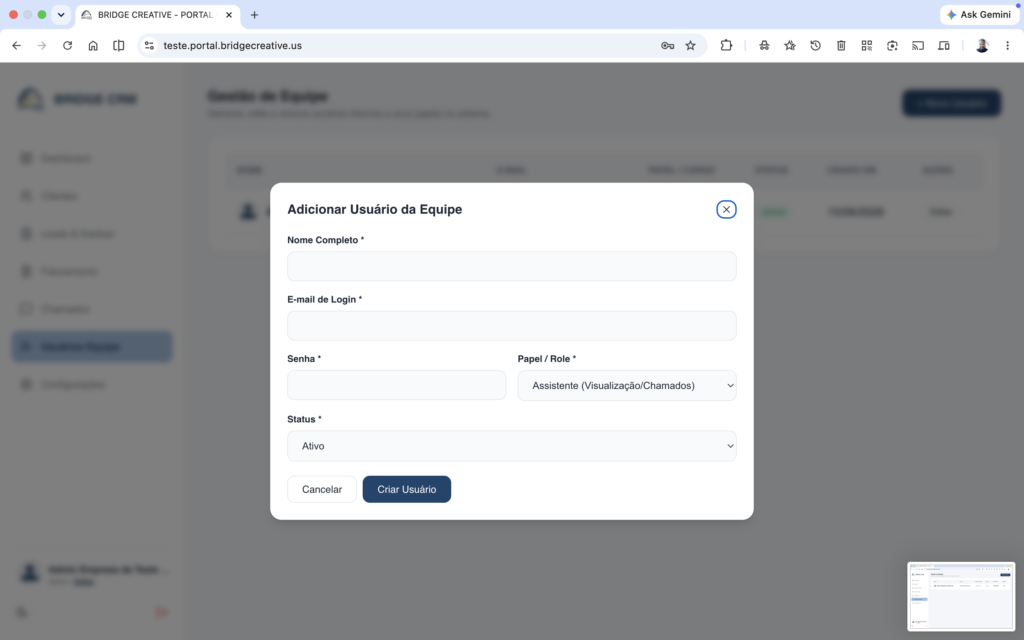1024x640 pixels.
Task: Expand the tab search dropdown arrow
Action: [x=61, y=14]
